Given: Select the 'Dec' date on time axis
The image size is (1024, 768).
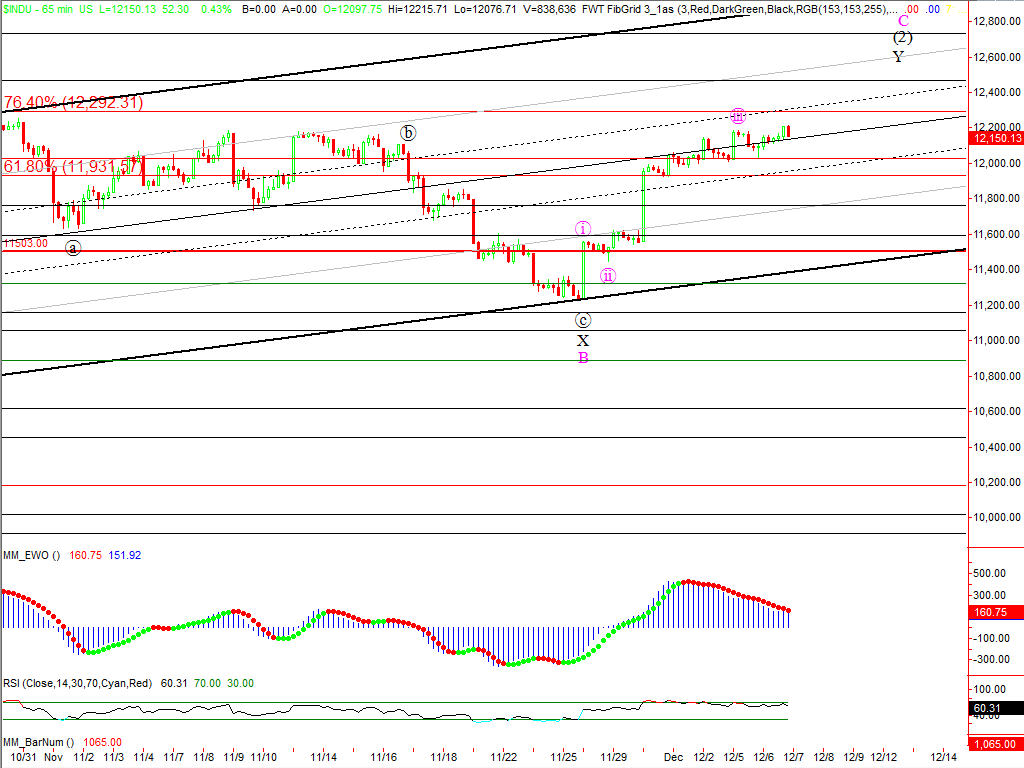Looking at the screenshot, I should [673, 757].
